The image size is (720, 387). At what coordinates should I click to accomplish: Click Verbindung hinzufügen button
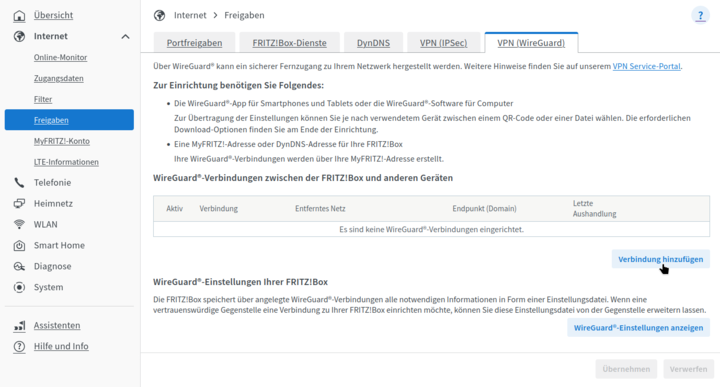660,259
